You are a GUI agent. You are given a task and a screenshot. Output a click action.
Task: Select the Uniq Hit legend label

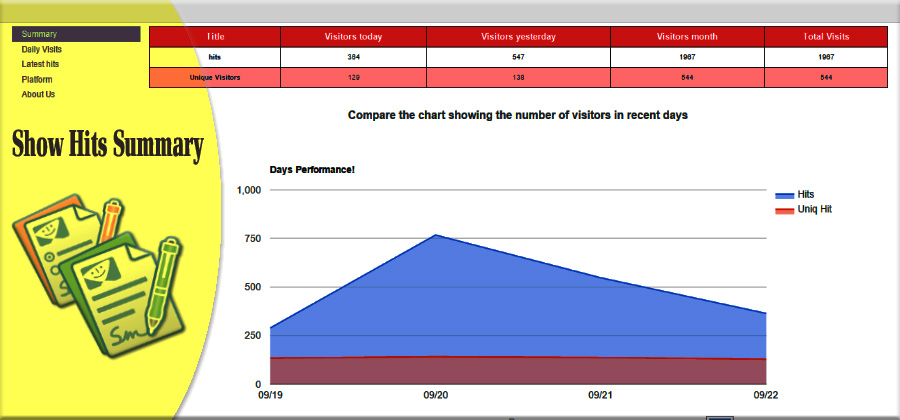coord(814,209)
